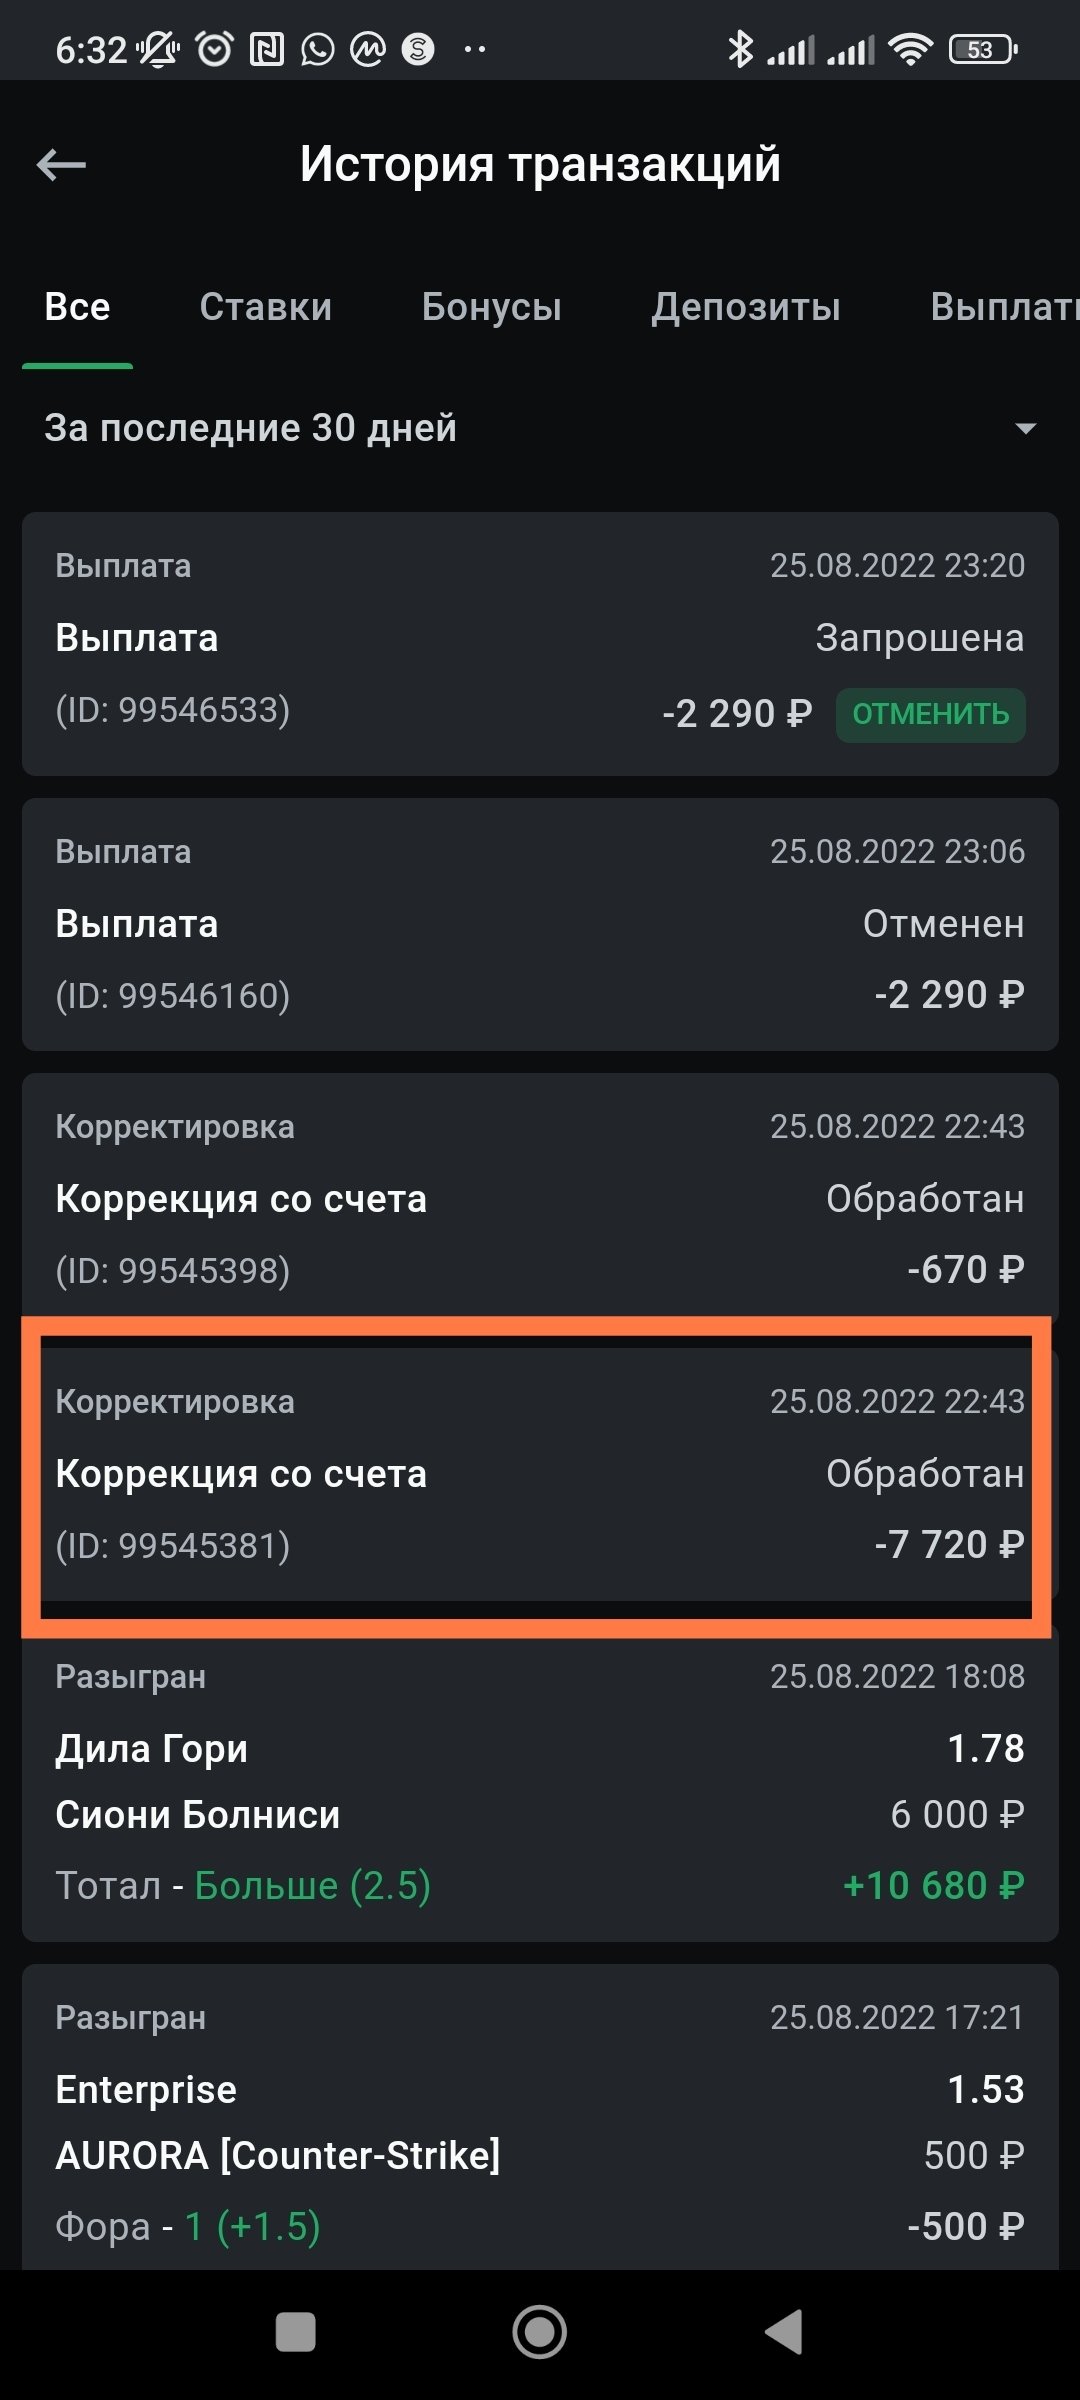This screenshot has height=2400, width=1080.
Task: Switch to the Бонусы tab
Action: [491, 307]
